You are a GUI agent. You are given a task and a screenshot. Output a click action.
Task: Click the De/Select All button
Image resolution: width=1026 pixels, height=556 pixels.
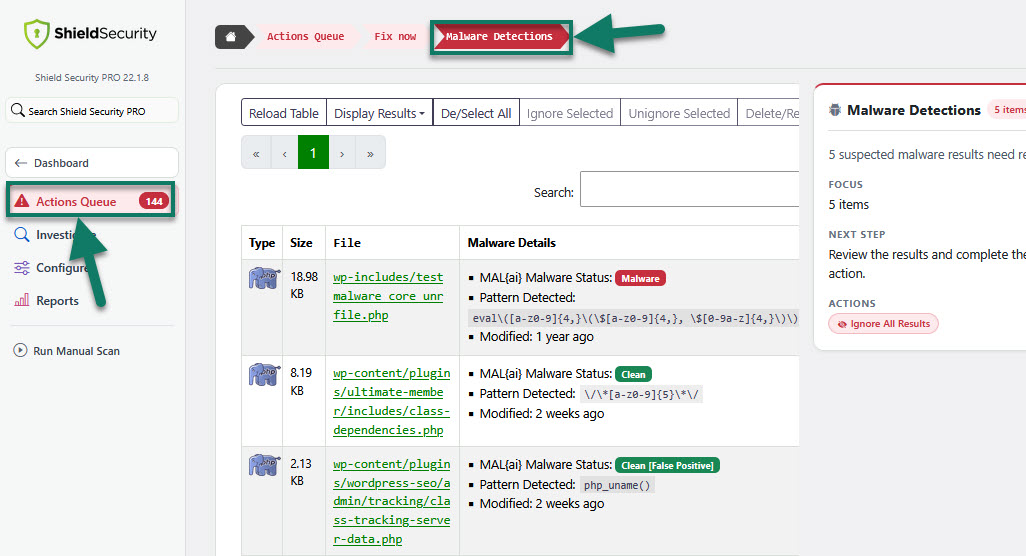(x=476, y=113)
